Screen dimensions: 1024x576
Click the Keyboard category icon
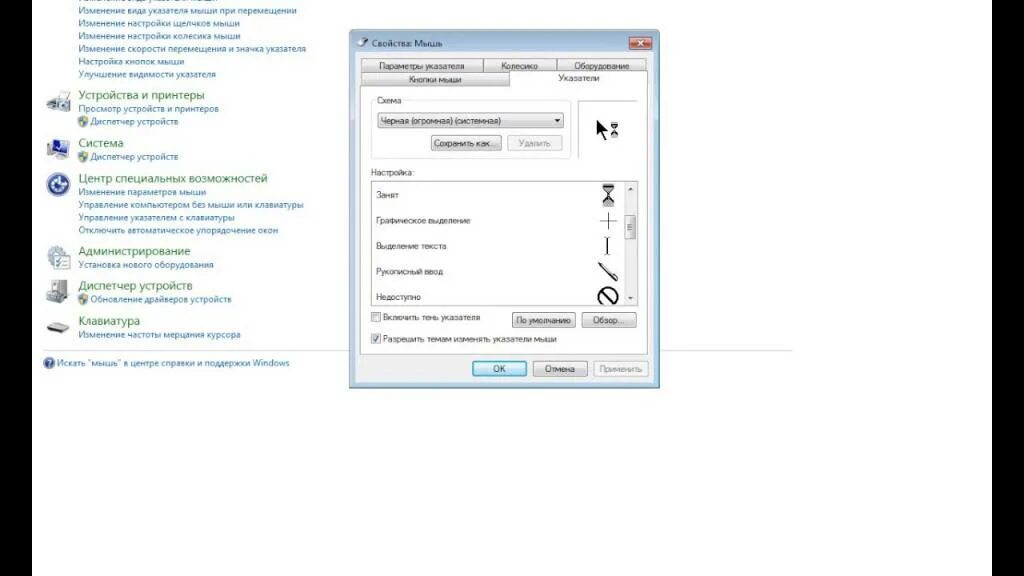pos(58,327)
